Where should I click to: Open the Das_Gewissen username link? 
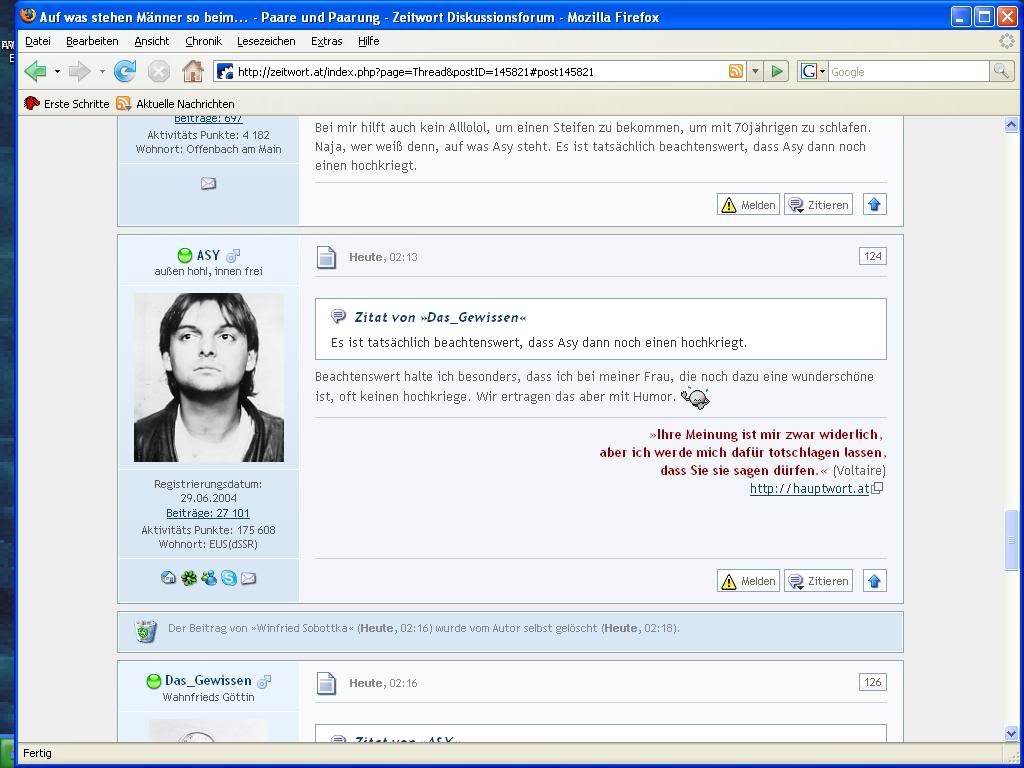point(208,680)
